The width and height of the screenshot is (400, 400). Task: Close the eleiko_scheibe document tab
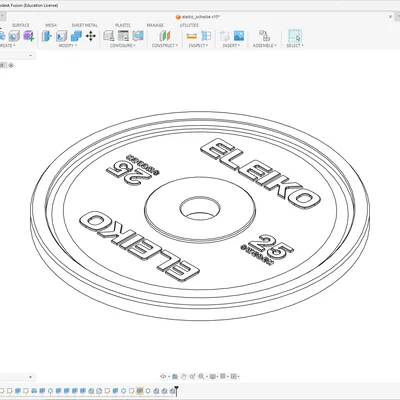pyautogui.click(x=391, y=16)
